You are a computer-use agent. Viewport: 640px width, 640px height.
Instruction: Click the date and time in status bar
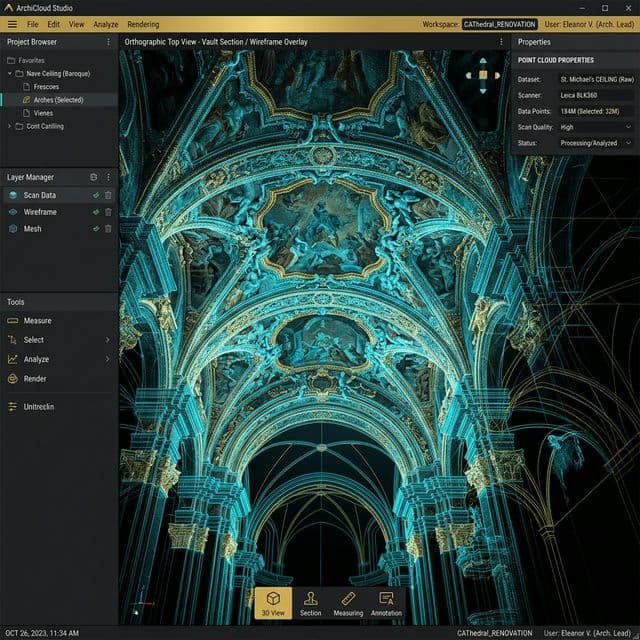(x=42, y=633)
